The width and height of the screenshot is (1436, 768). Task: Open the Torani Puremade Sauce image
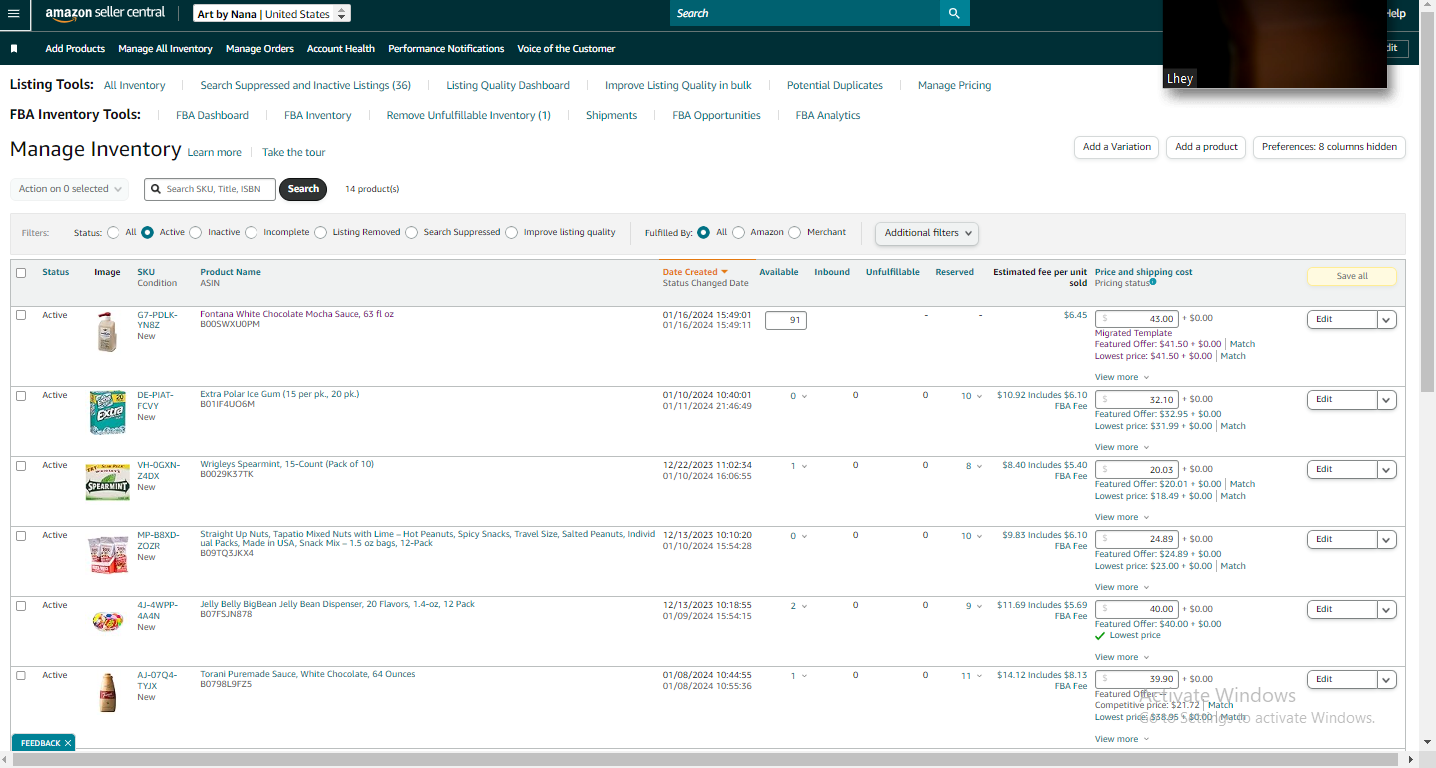[107, 692]
